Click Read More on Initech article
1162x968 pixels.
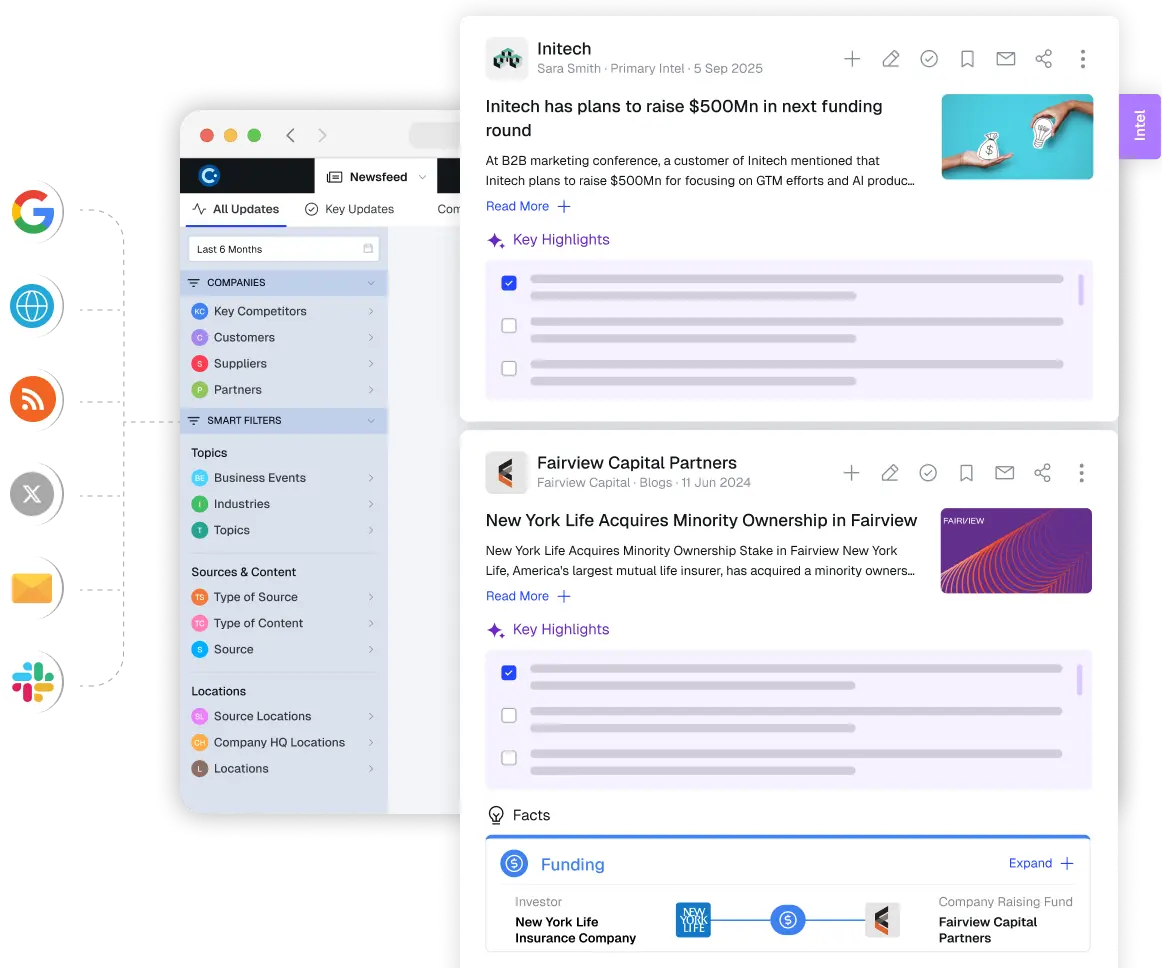point(528,206)
